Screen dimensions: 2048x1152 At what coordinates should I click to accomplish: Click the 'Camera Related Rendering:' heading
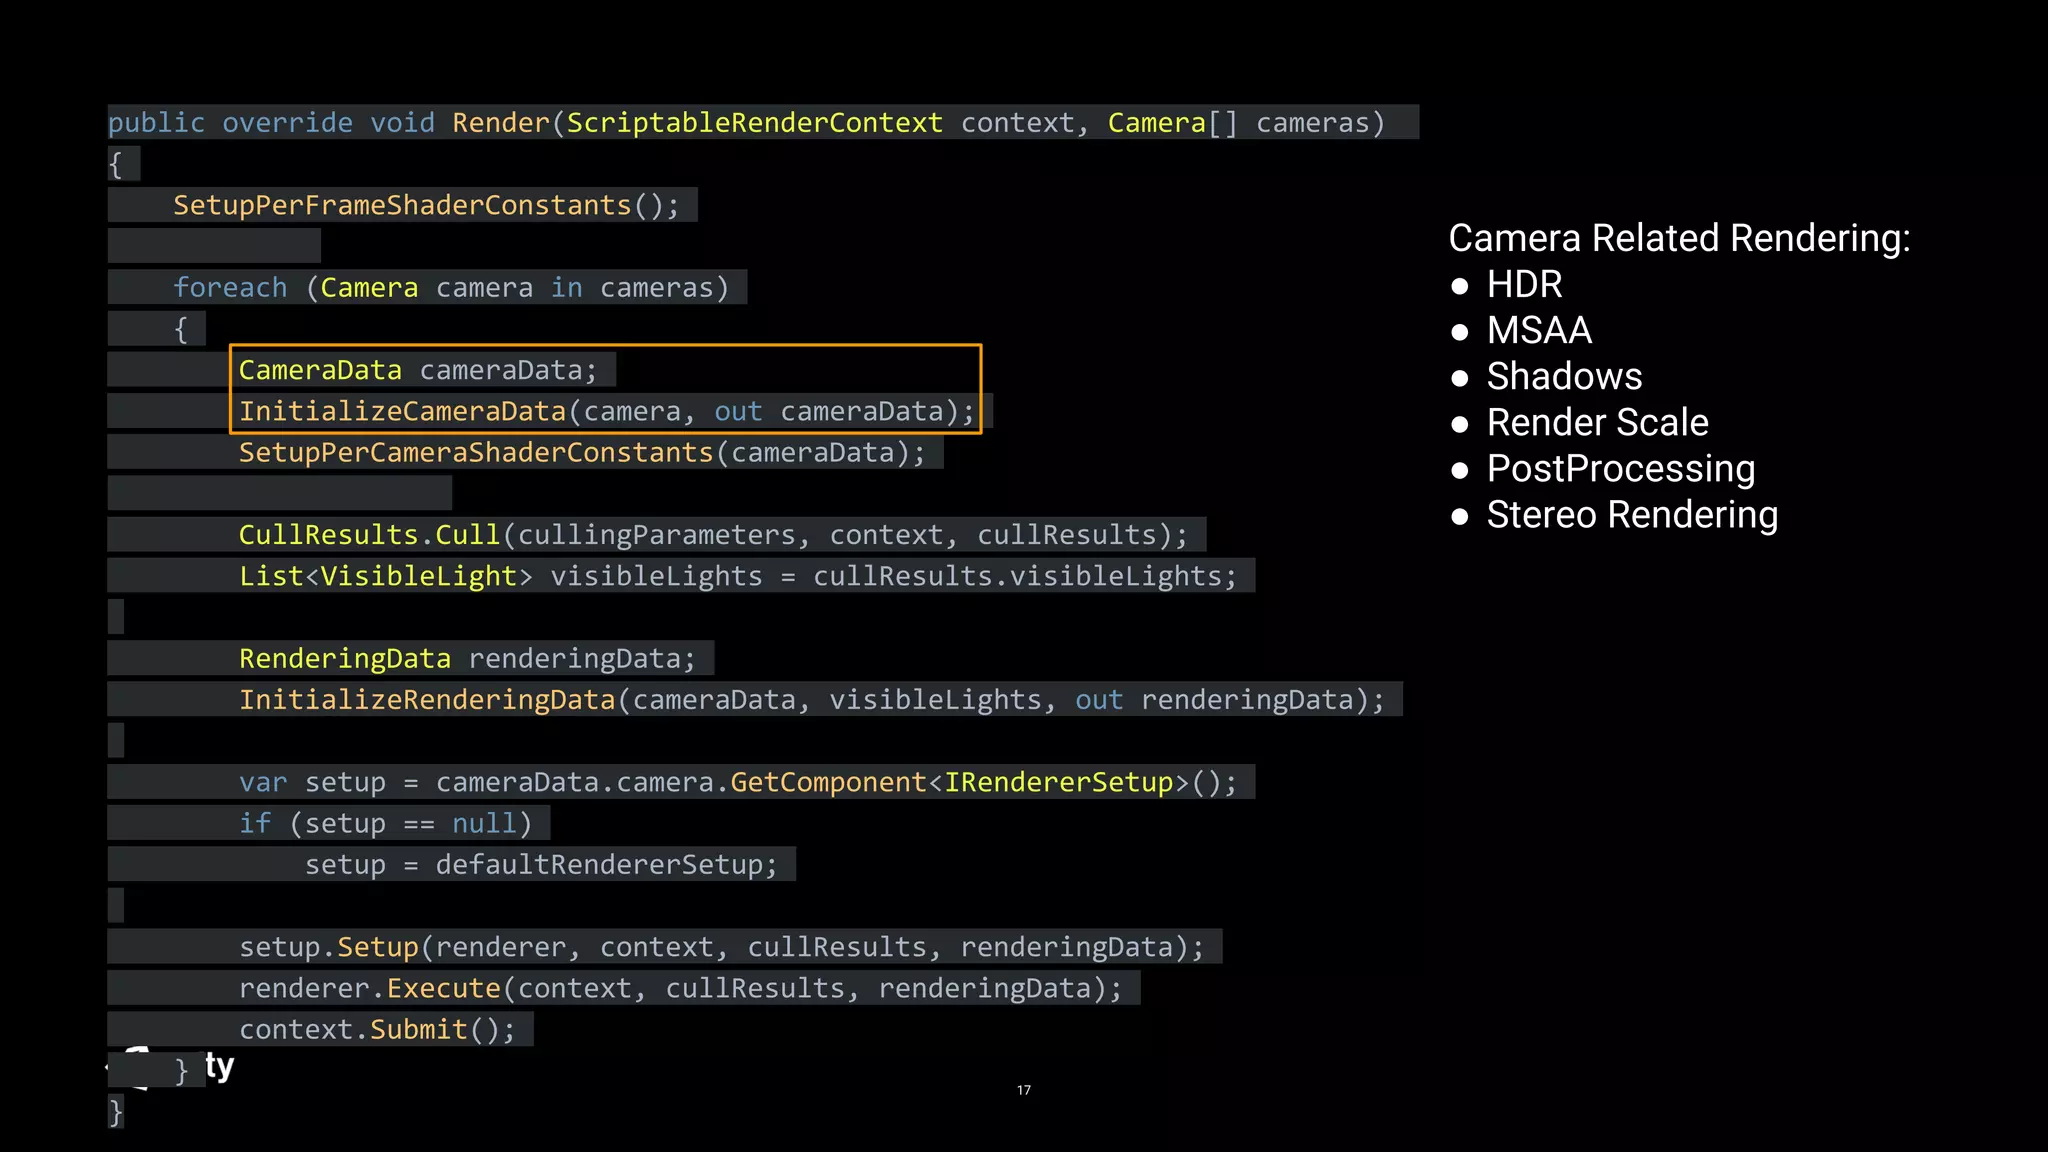(1679, 238)
